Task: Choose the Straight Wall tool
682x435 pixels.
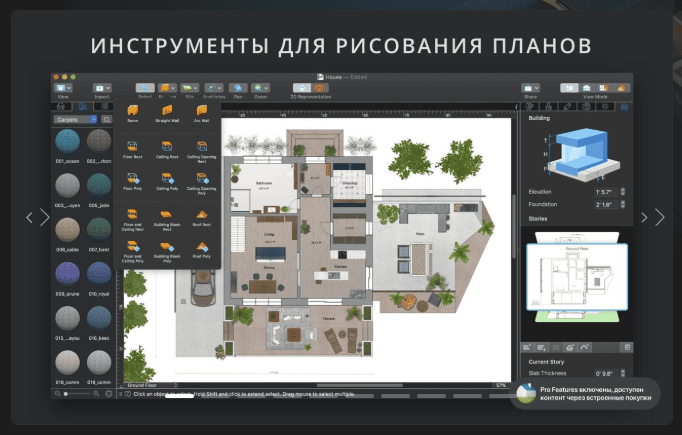Action: [x=167, y=113]
